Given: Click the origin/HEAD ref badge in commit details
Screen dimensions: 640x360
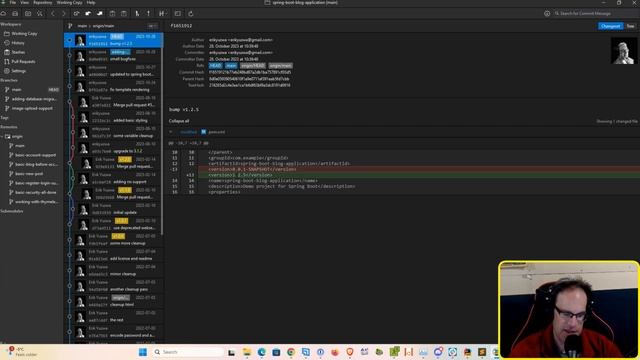Looking at the screenshot, I should [x=253, y=65].
